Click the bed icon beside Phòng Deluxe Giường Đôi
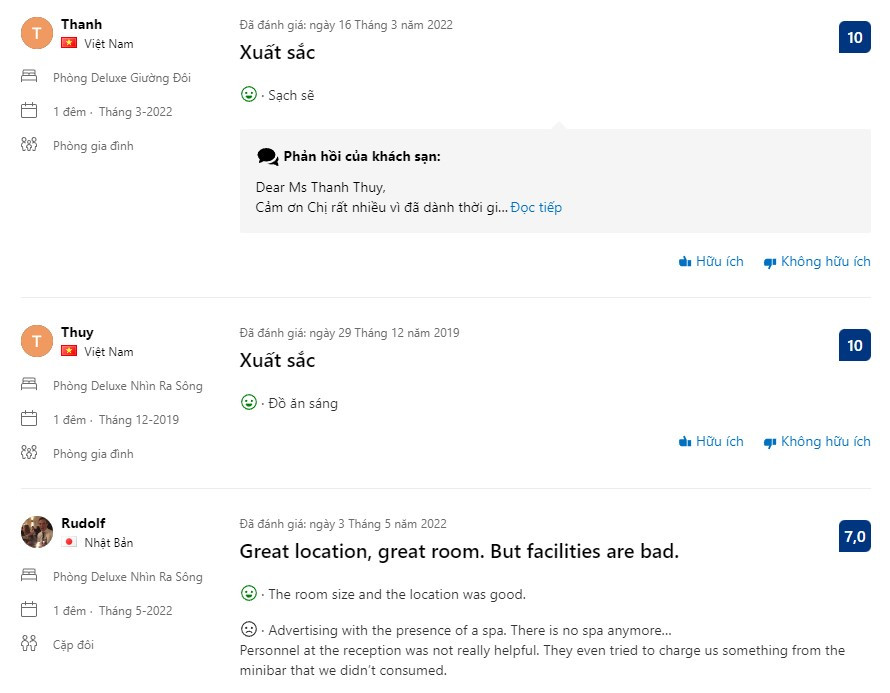Viewport: 890px width, 693px height. point(29,77)
